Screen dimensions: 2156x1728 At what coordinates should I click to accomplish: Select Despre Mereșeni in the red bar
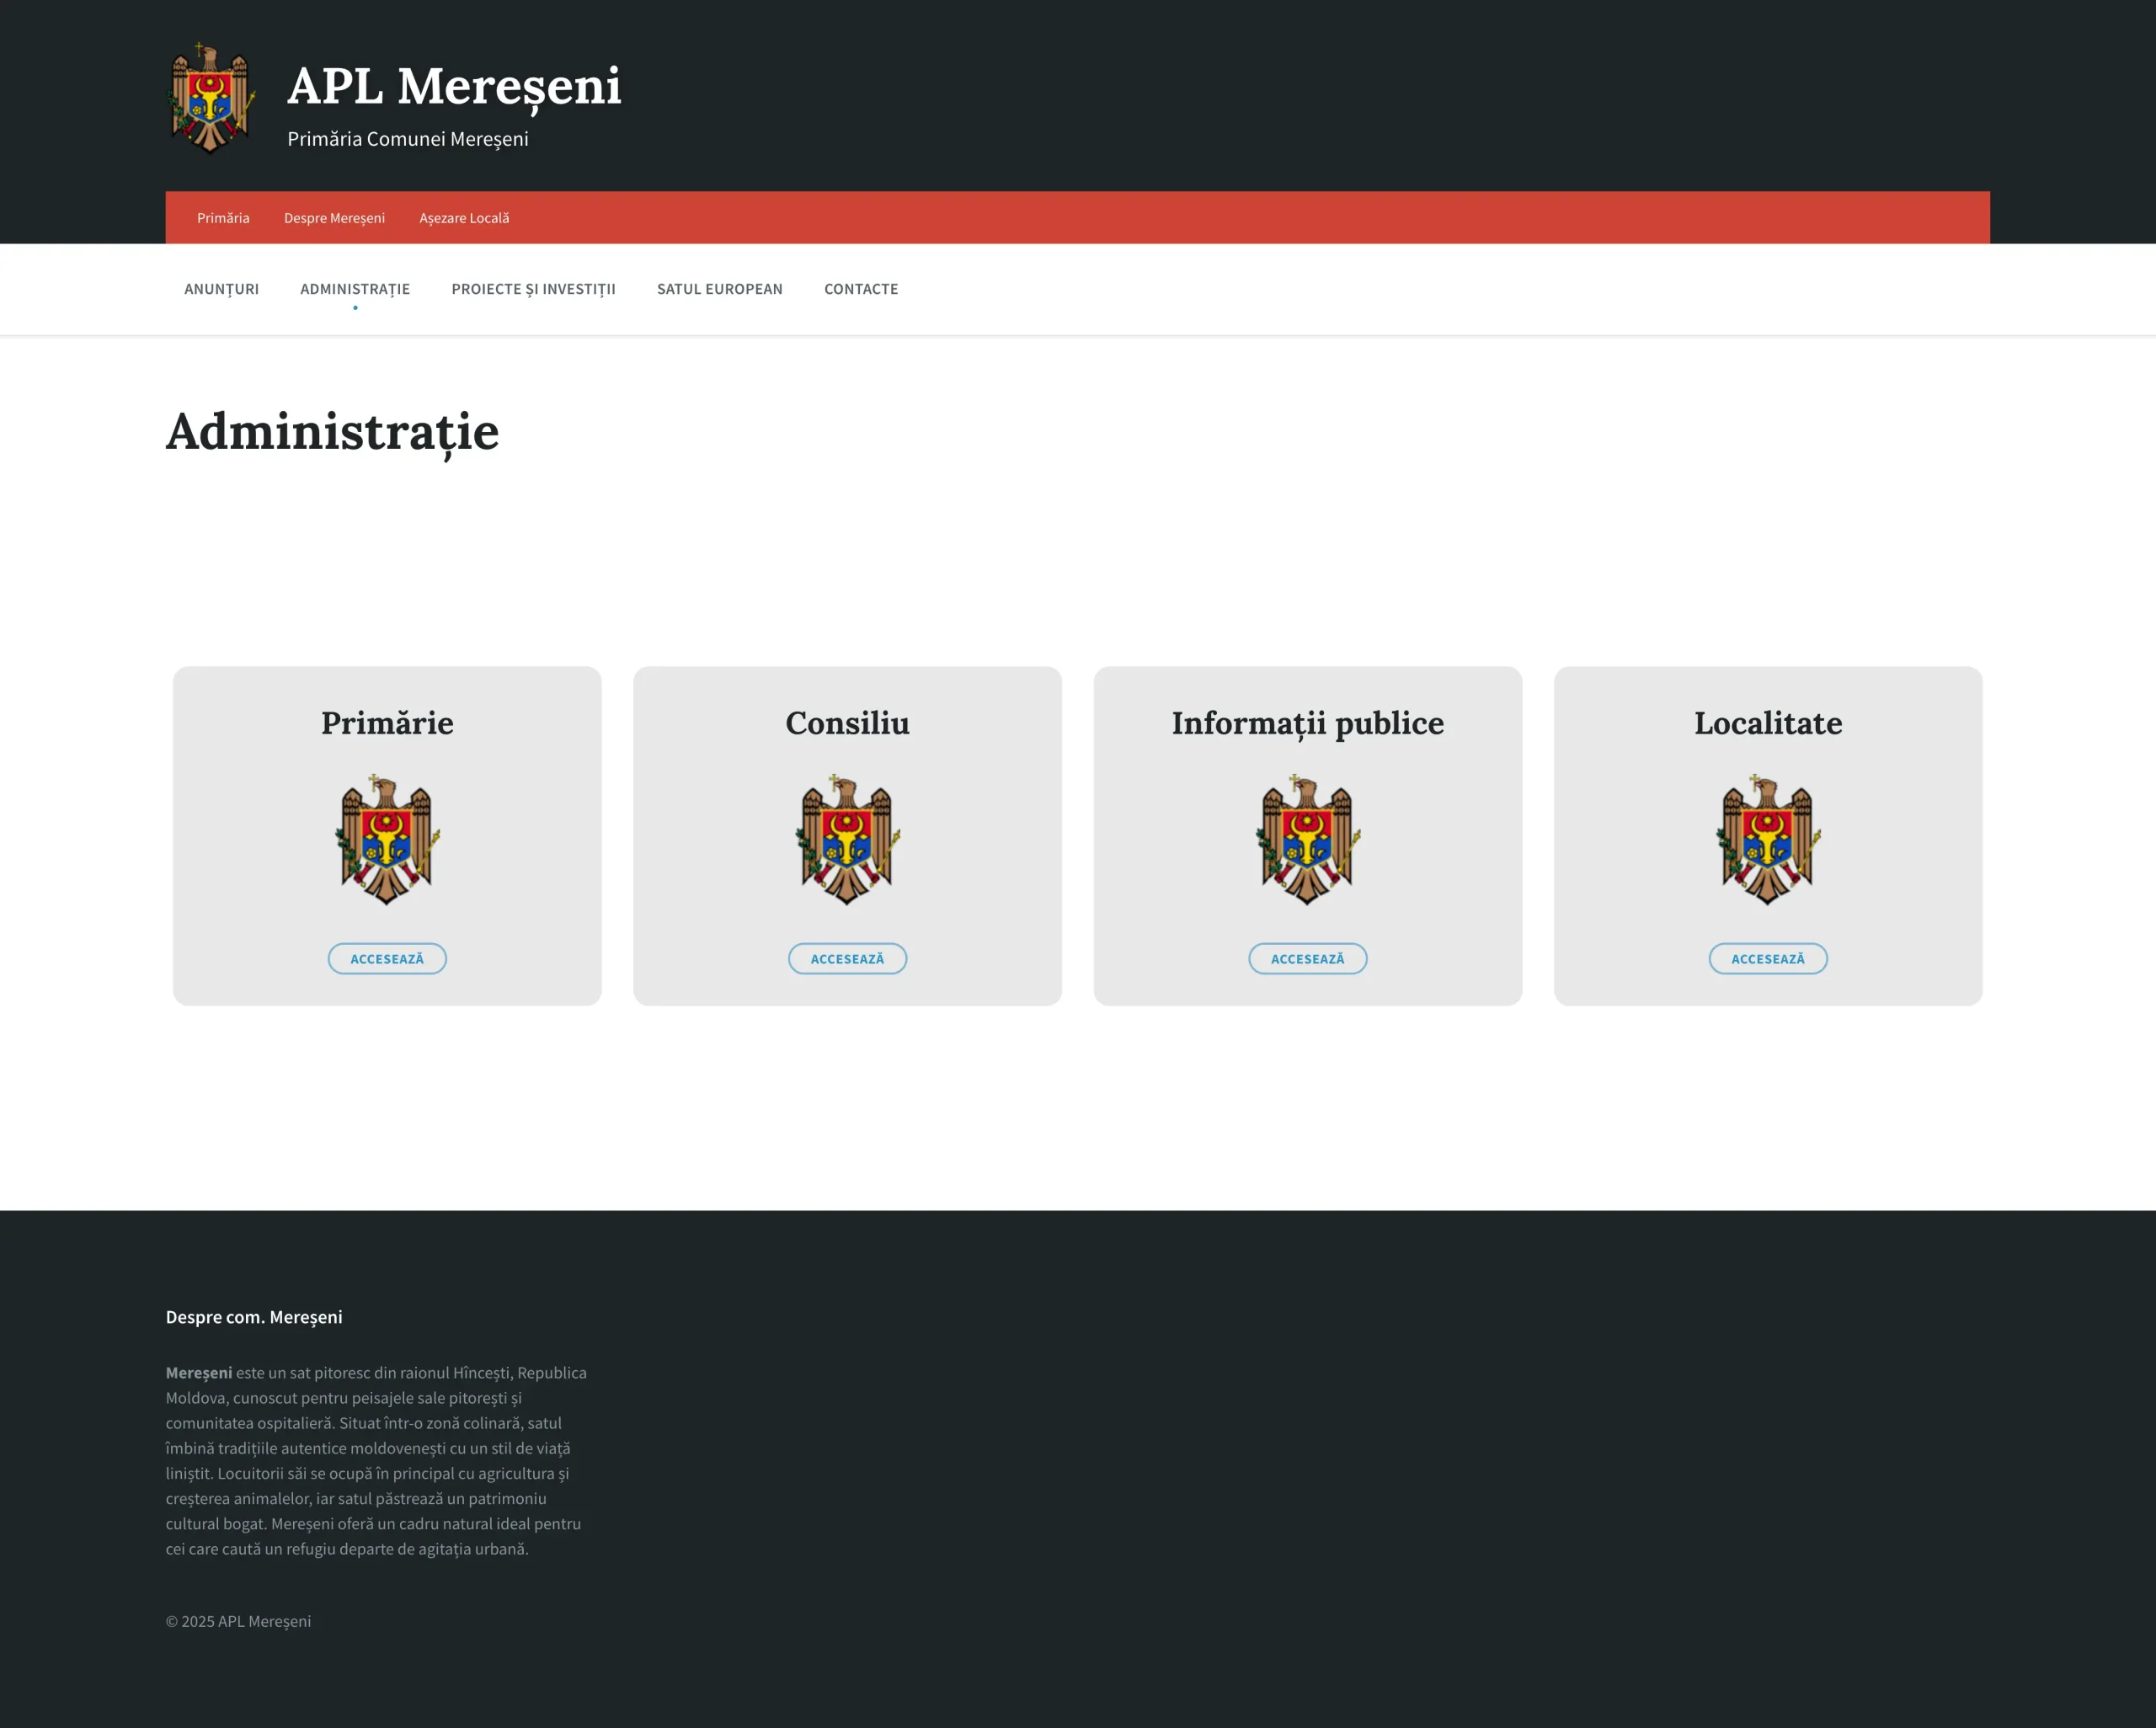click(334, 218)
